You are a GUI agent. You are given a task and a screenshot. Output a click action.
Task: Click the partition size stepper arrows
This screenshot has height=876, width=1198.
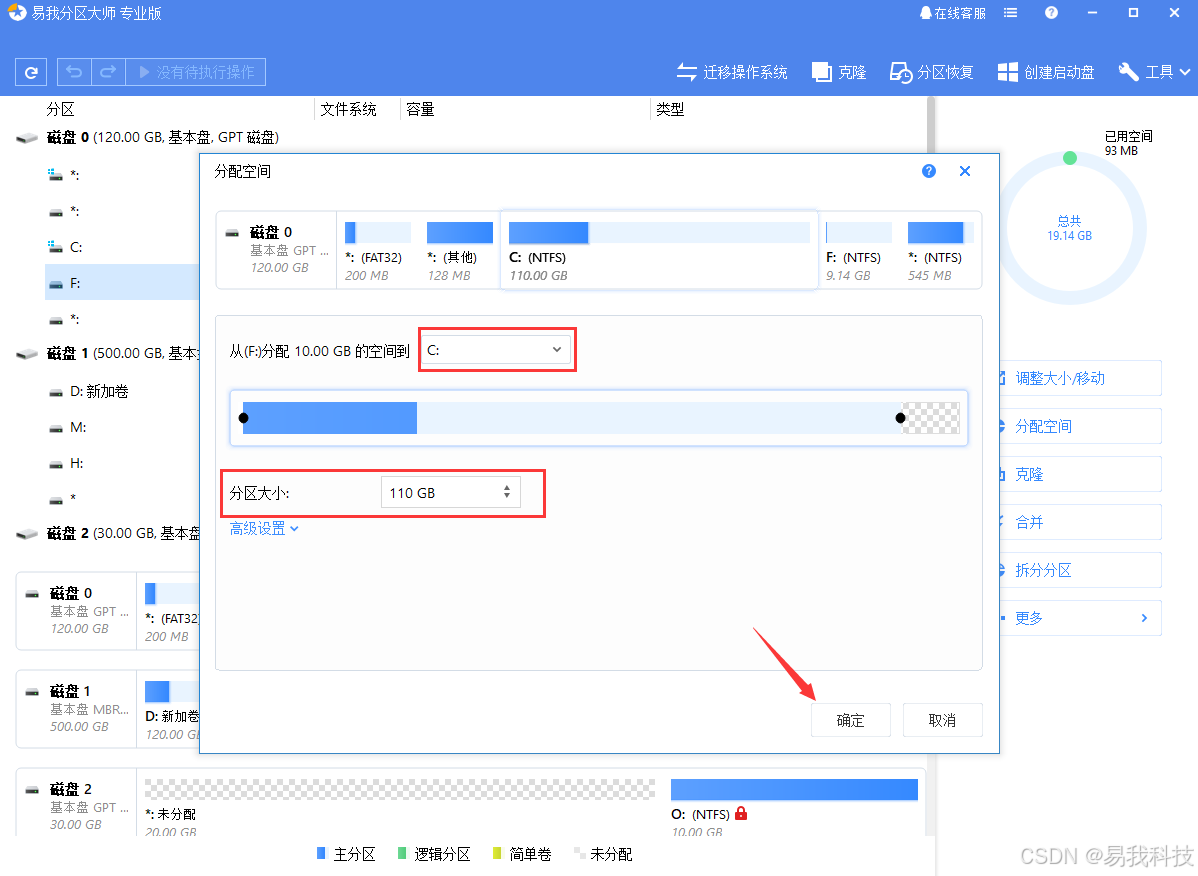tap(507, 492)
